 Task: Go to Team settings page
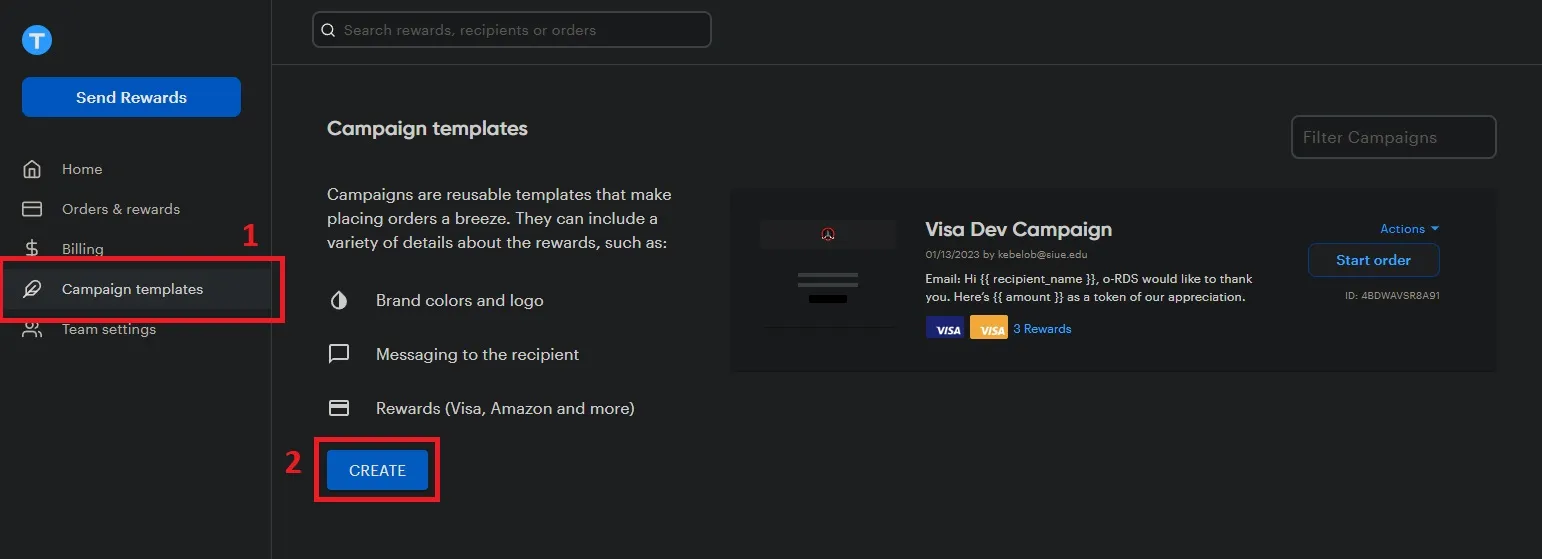109,329
